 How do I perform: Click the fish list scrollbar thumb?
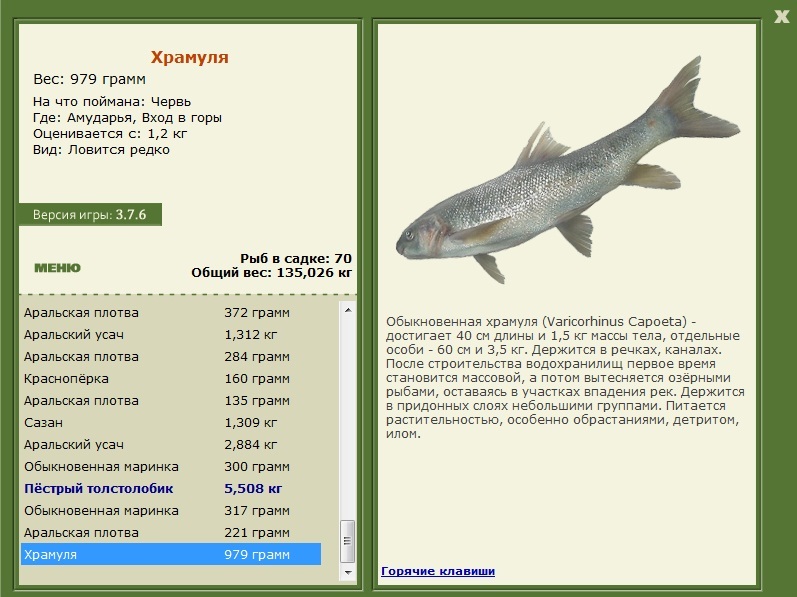(x=348, y=541)
